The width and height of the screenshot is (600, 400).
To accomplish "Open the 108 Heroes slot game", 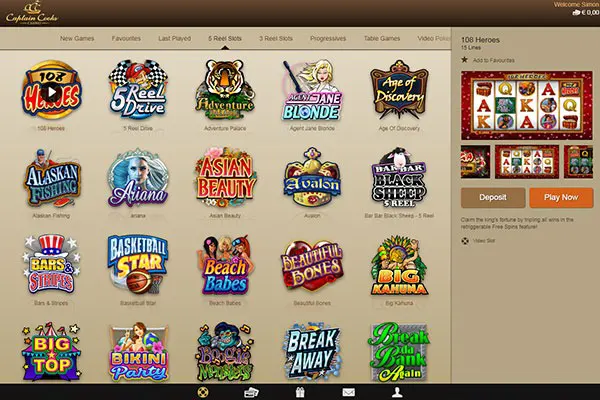I will tap(48, 91).
